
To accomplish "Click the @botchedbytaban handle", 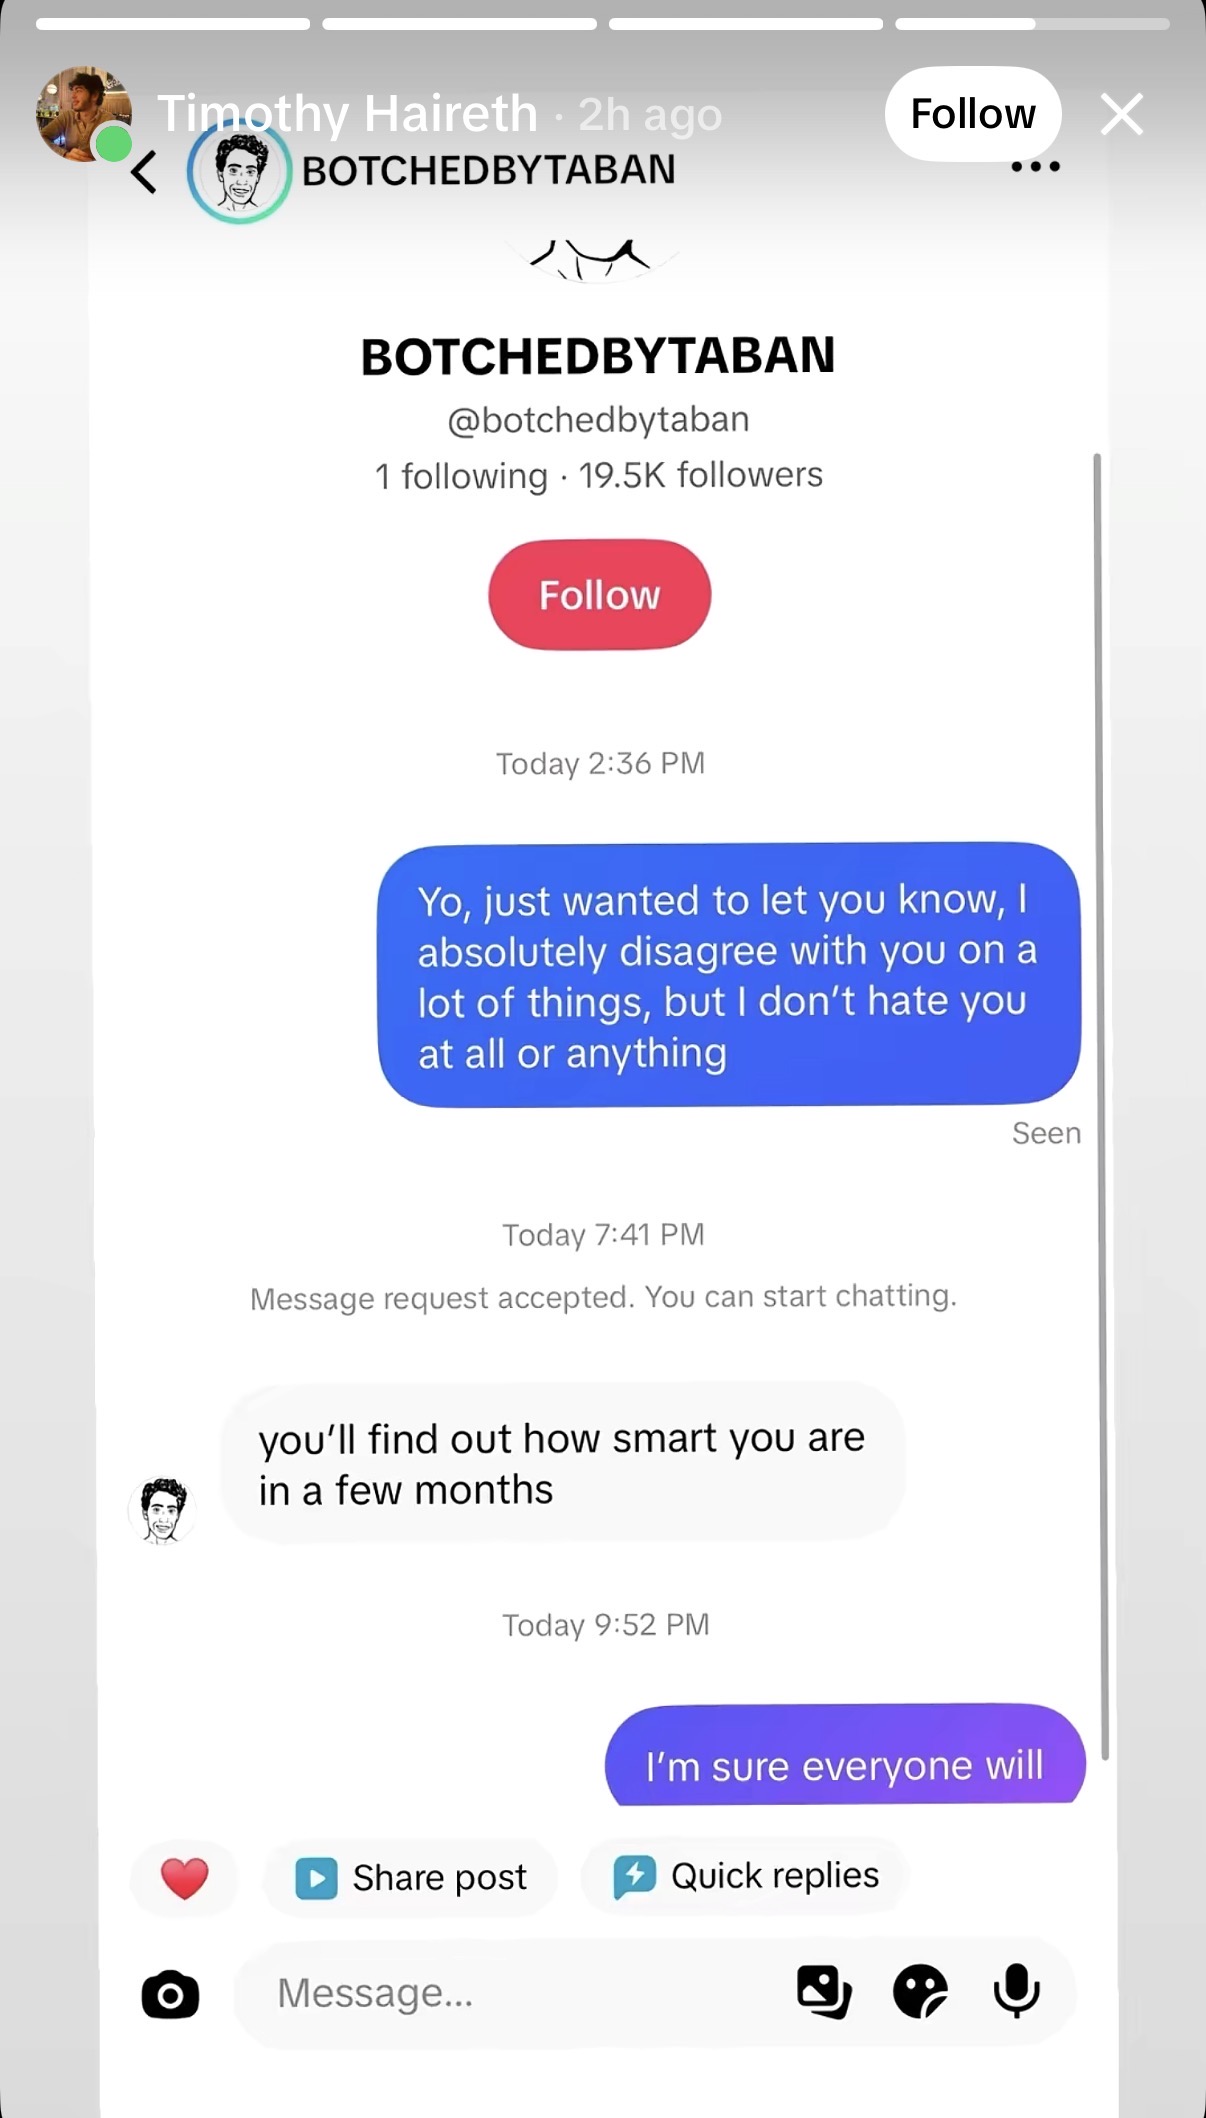I will click(598, 420).
